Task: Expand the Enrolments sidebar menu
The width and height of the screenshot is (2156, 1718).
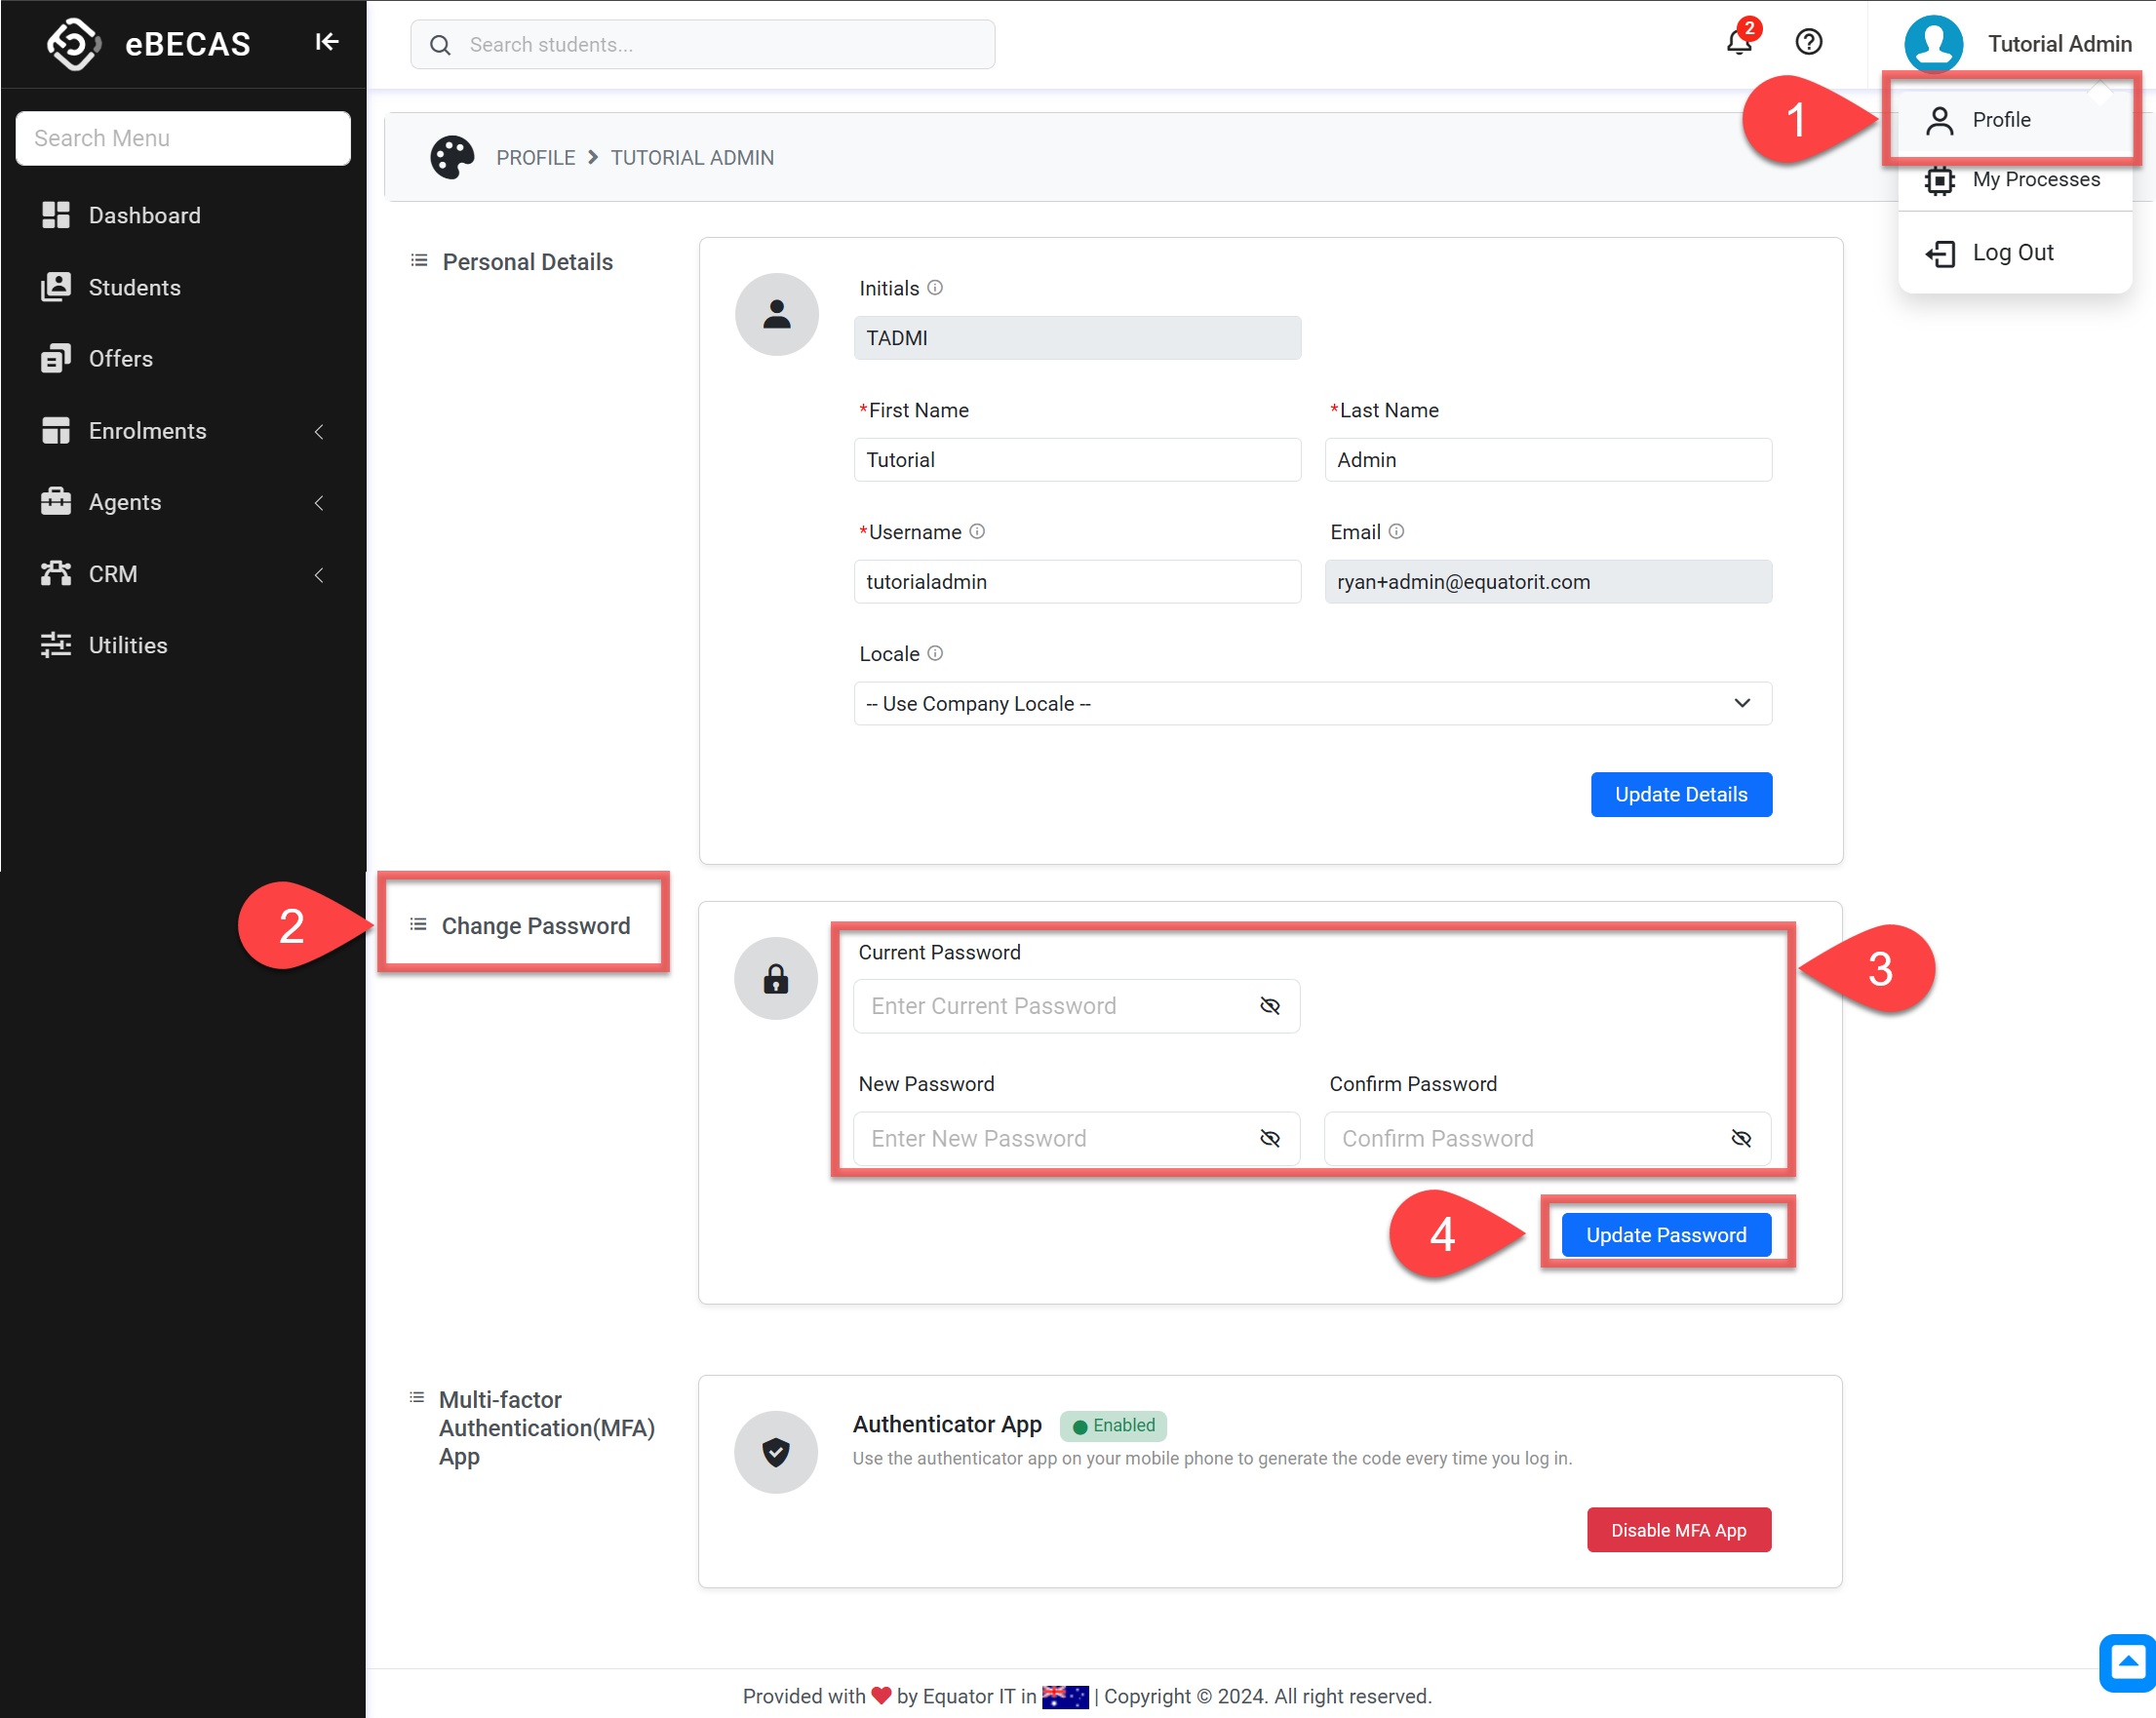Action: pyautogui.click(x=183, y=431)
